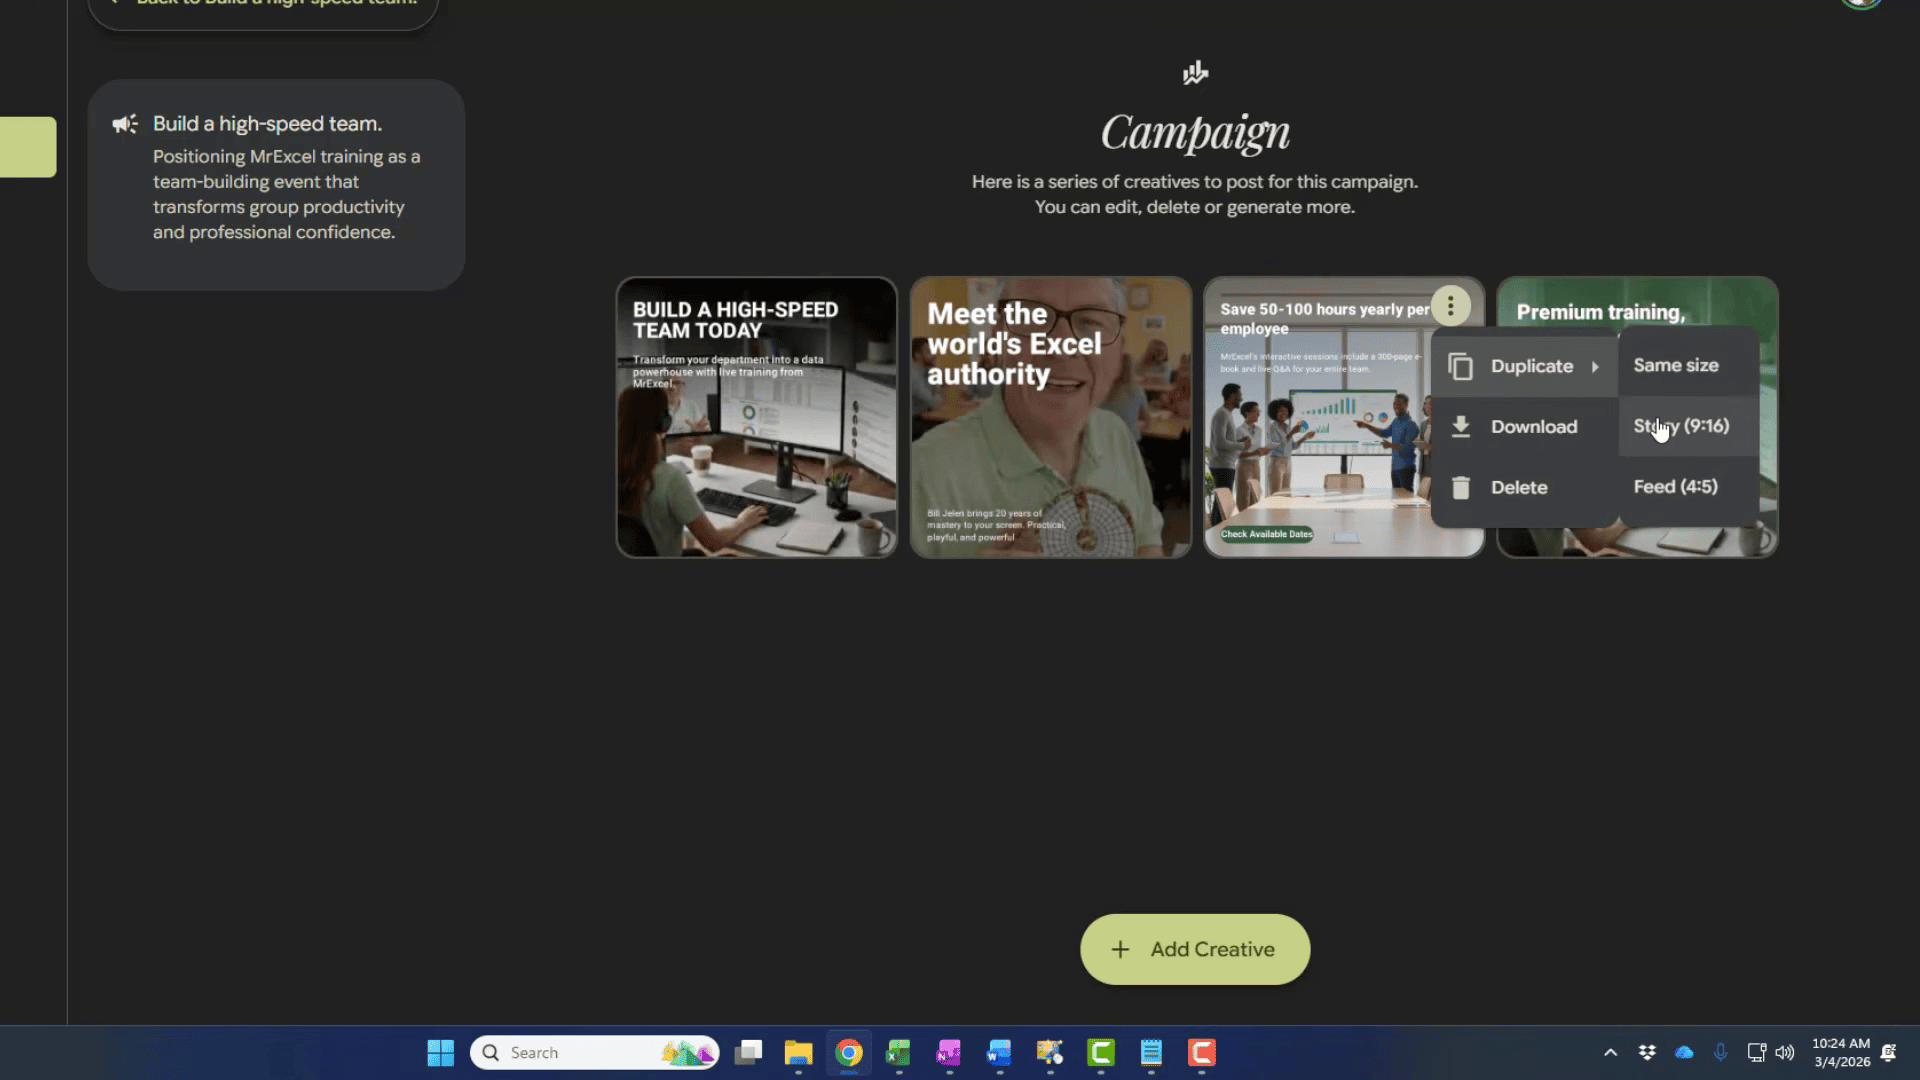Open the notifications bell in the tray
This screenshot has height=1080, width=1920.
(x=1888, y=1052)
